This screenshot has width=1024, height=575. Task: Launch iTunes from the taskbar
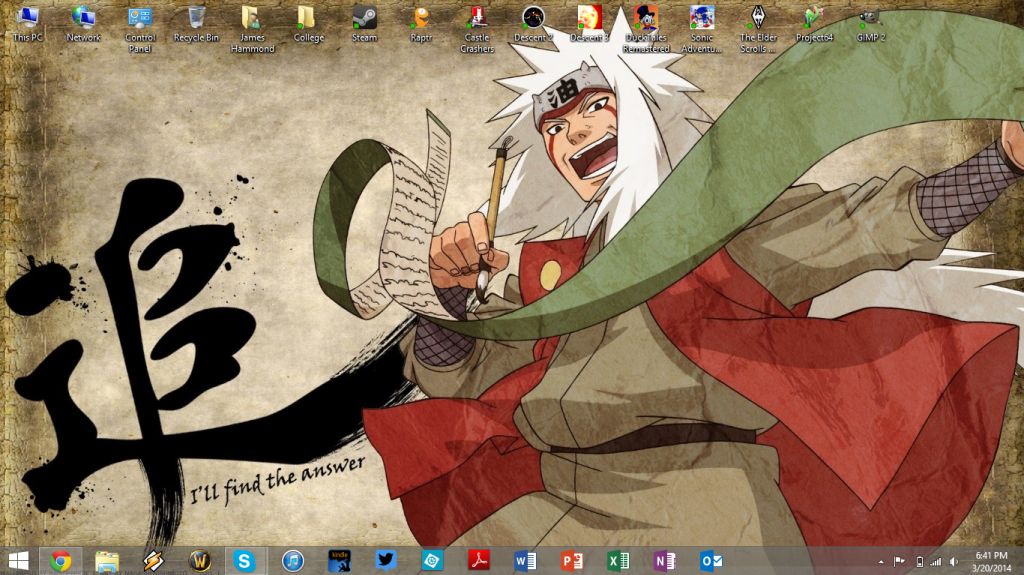(x=293, y=561)
